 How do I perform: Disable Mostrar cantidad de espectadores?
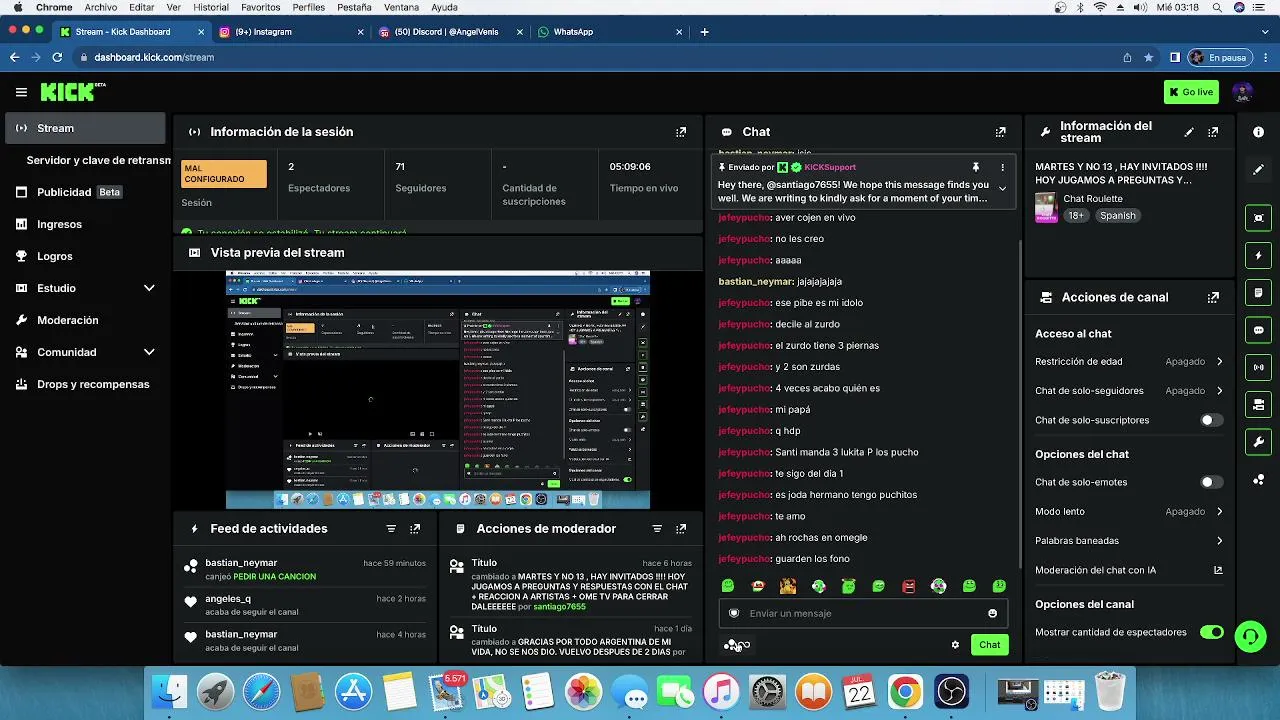[x=1211, y=632]
